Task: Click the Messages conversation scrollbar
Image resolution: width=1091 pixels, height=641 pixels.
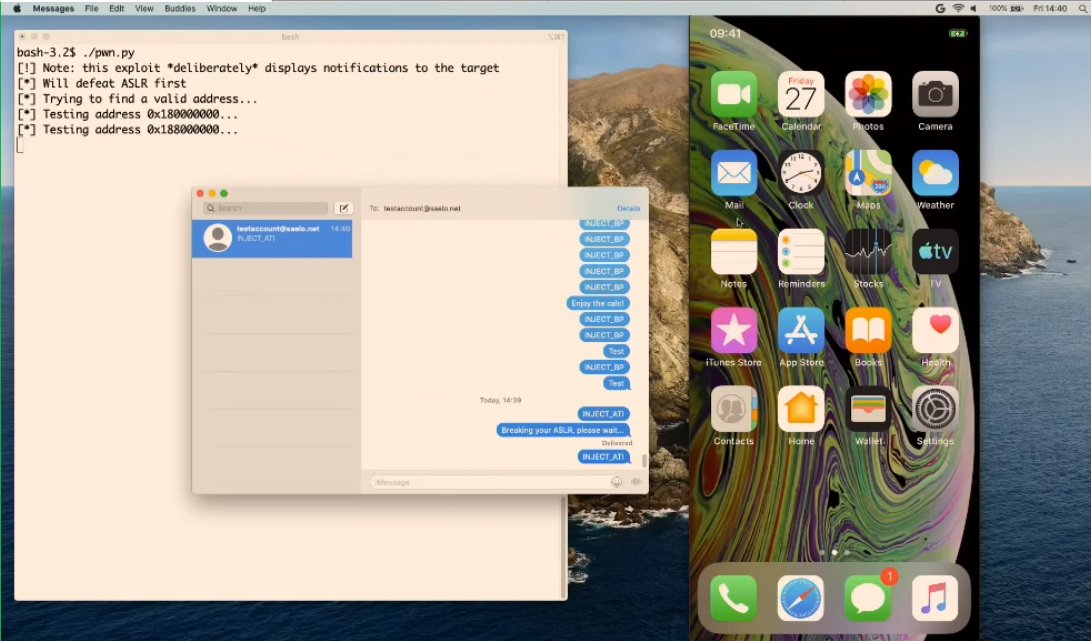Action: coord(644,460)
